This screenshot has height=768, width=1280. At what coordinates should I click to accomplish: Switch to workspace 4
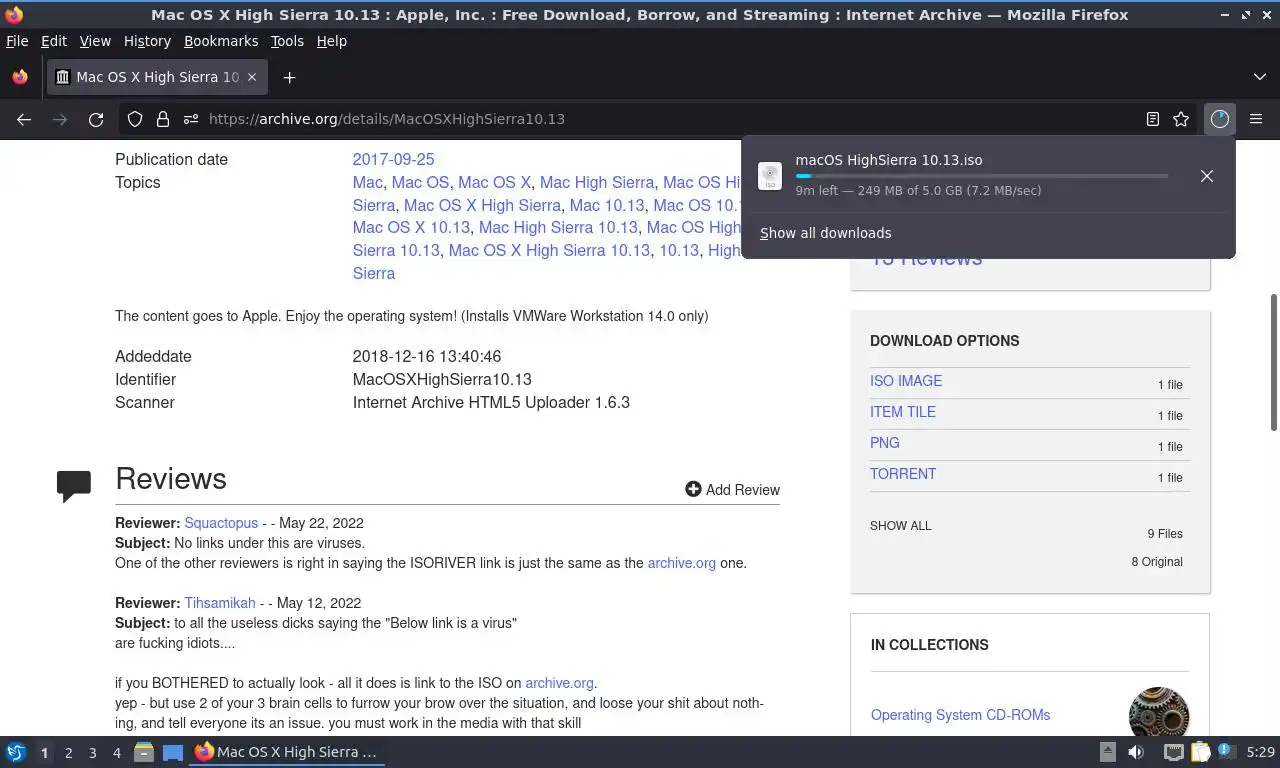[116, 752]
